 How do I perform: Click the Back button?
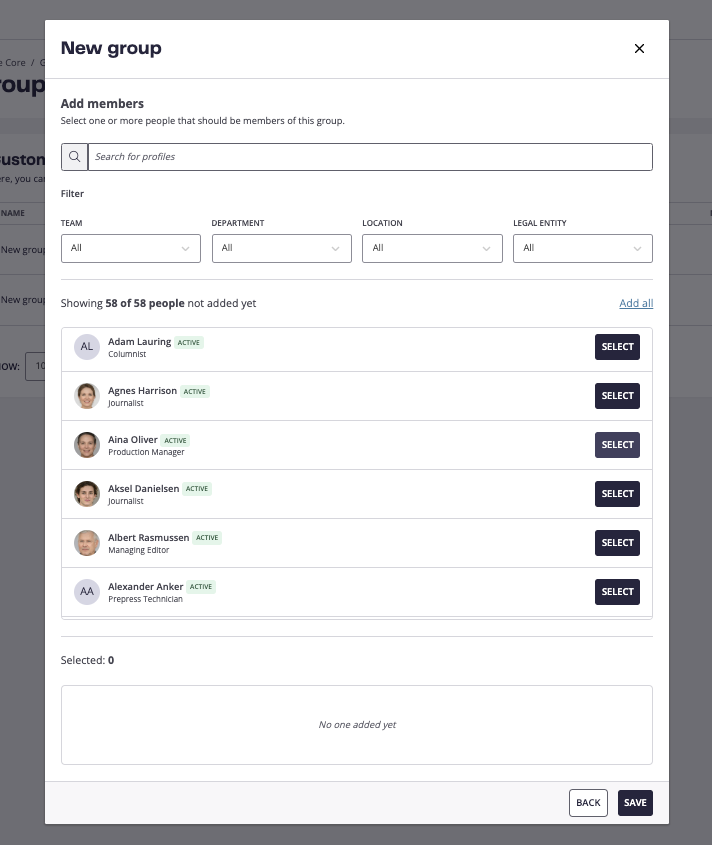click(x=588, y=803)
